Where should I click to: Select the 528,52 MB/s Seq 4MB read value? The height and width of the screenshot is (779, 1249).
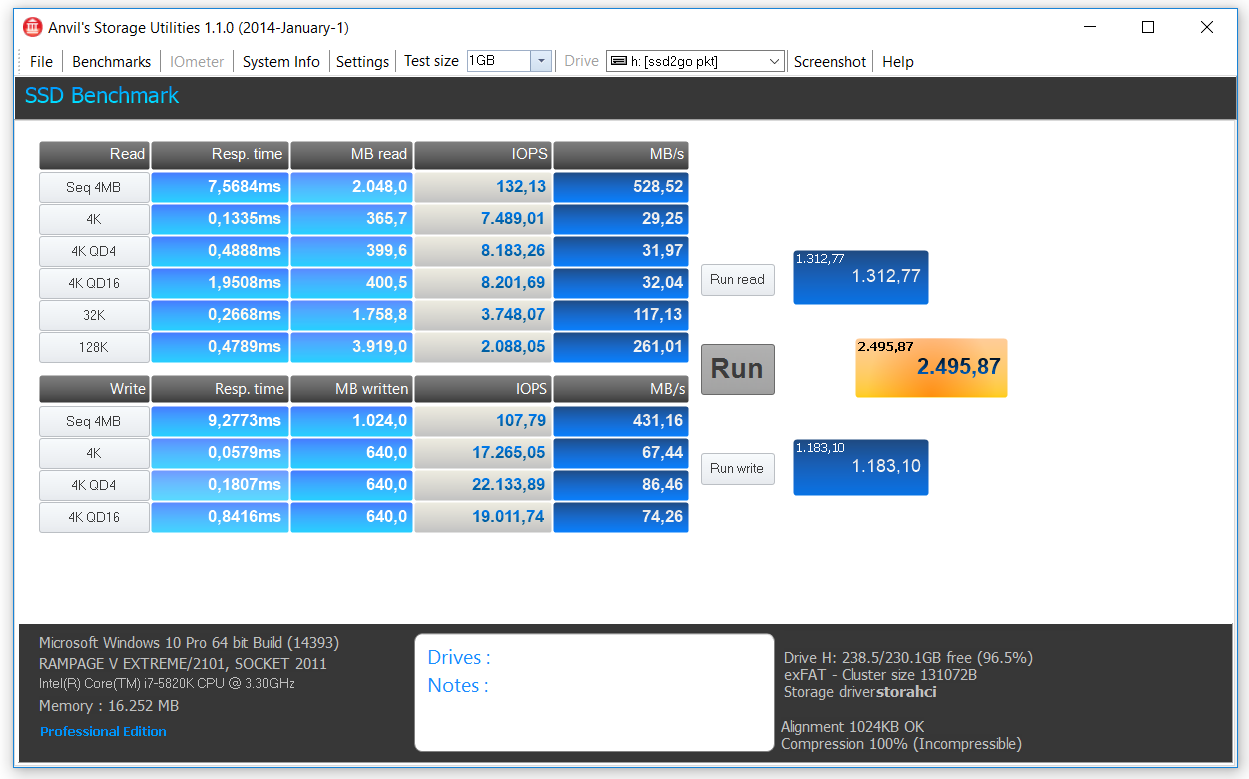pyautogui.click(x=621, y=187)
